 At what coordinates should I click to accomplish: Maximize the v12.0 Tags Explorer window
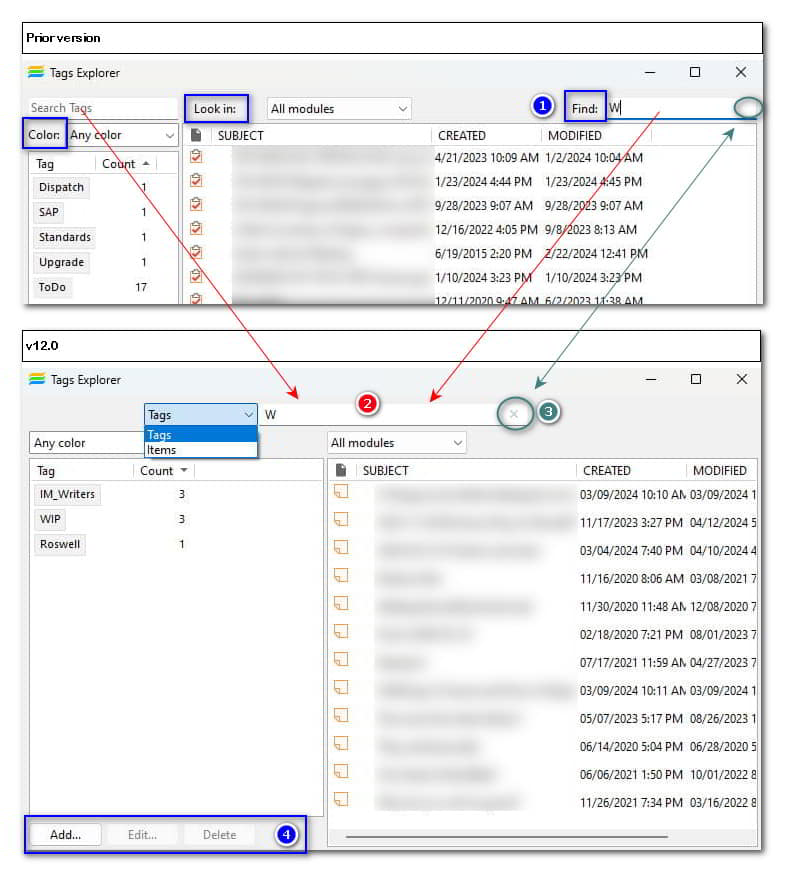(x=696, y=379)
